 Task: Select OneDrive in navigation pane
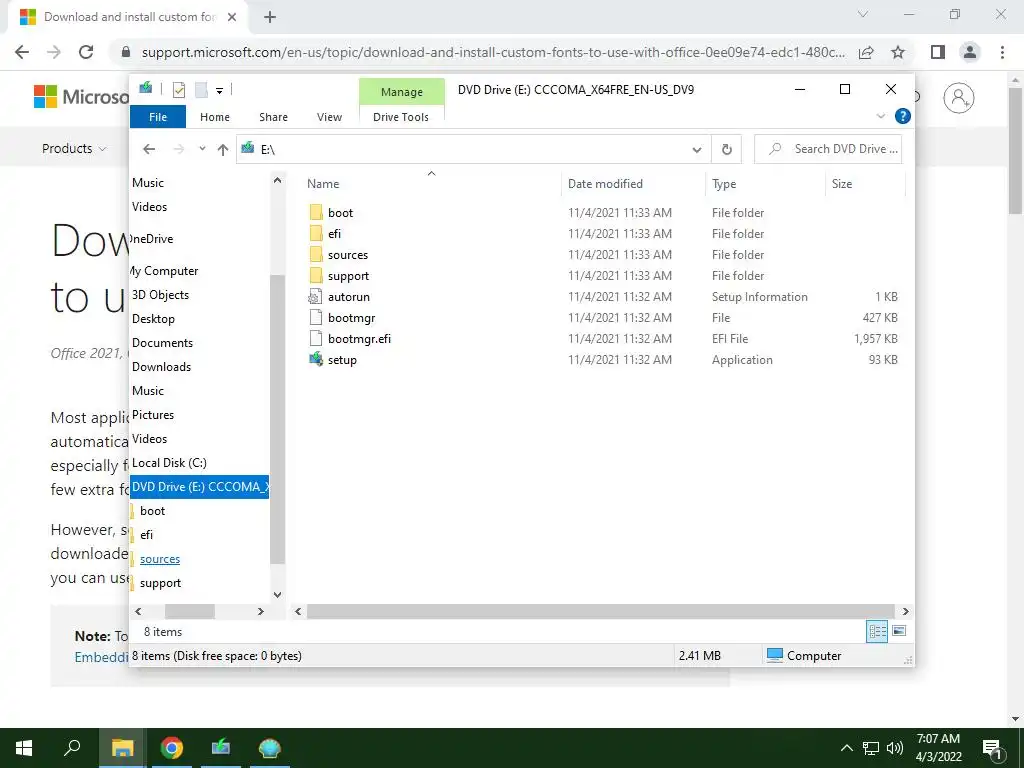152,238
